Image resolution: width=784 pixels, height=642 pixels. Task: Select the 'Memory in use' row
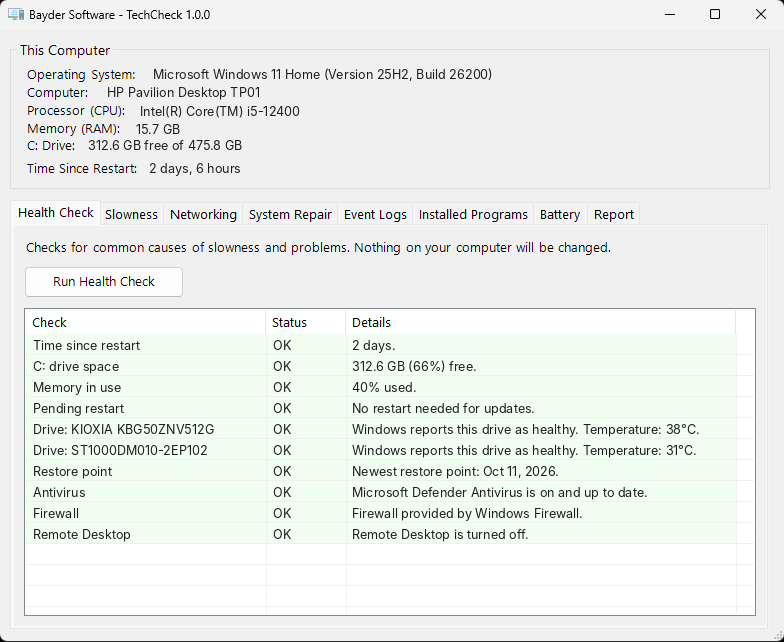381,388
